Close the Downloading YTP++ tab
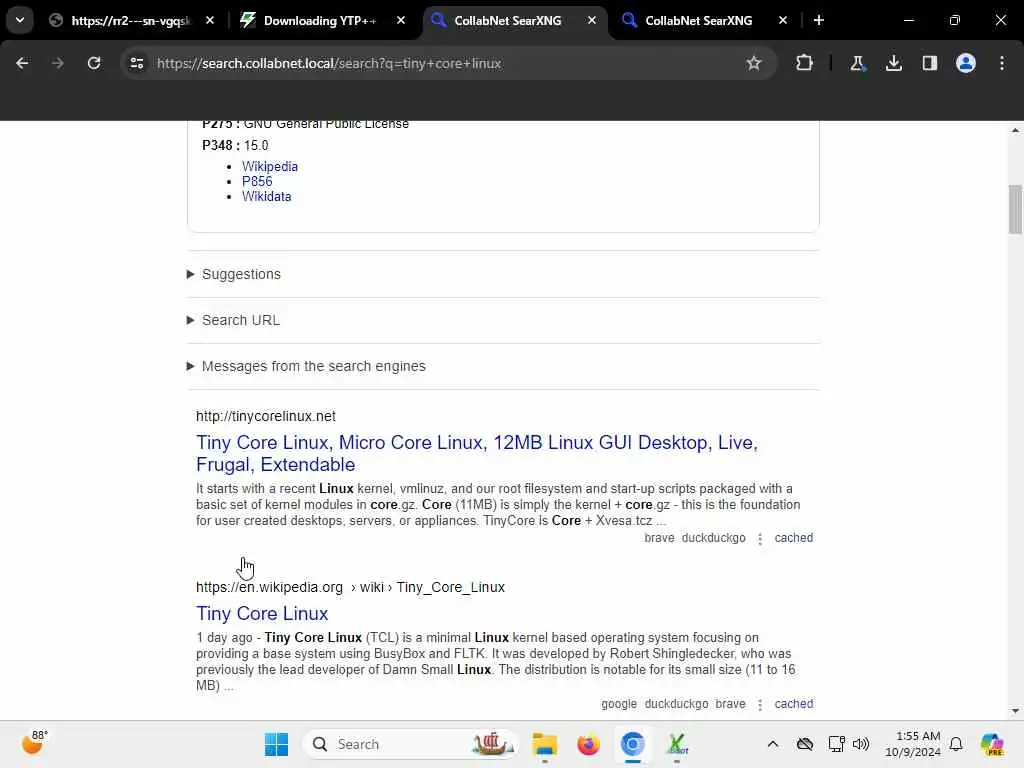 pos(401,20)
